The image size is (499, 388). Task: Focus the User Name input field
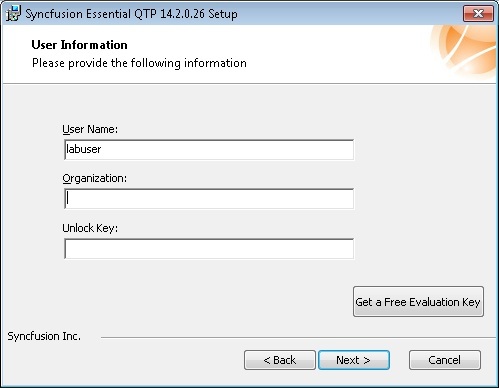(209, 149)
